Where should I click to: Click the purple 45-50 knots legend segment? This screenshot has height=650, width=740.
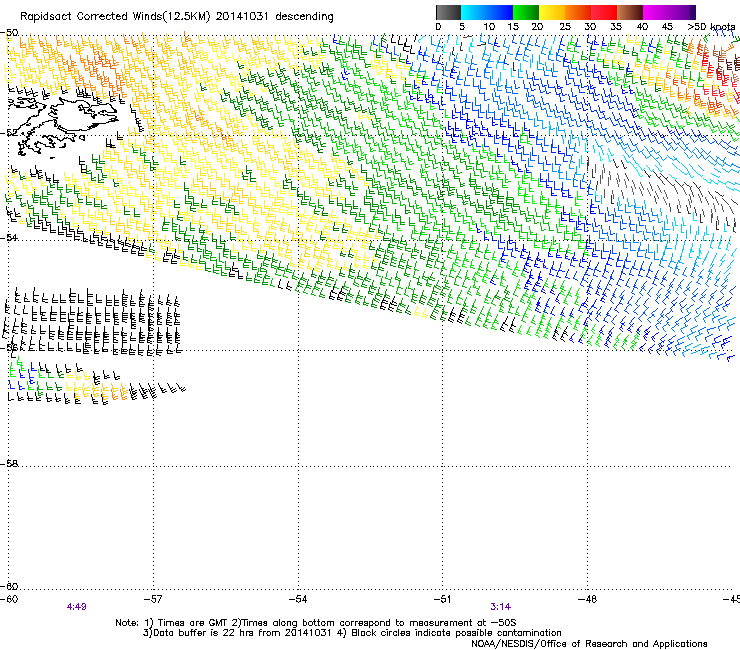(x=682, y=12)
